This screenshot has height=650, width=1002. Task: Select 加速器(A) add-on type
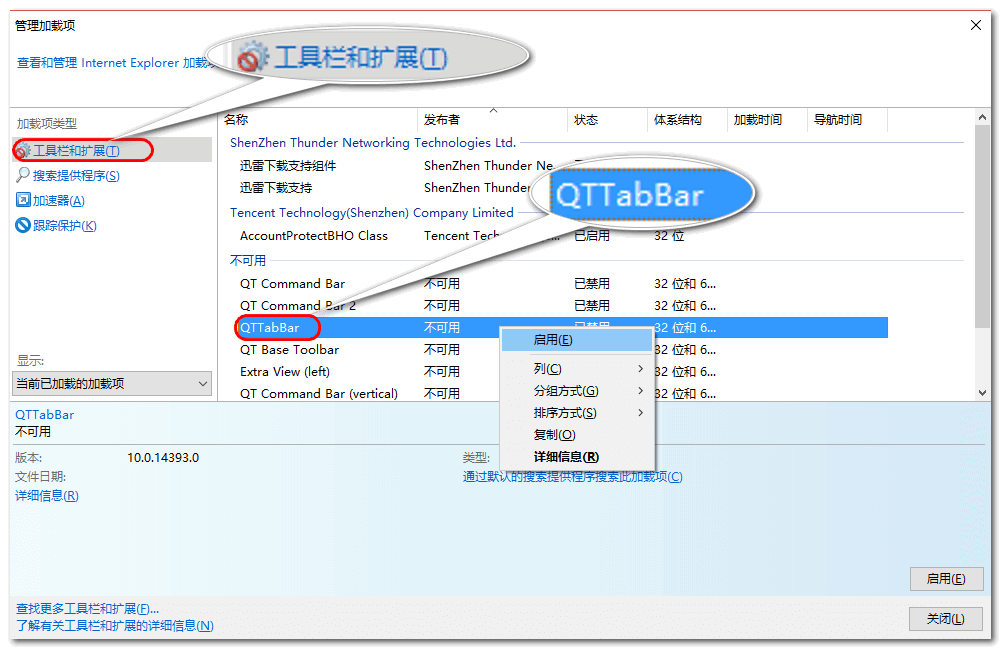(59, 201)
